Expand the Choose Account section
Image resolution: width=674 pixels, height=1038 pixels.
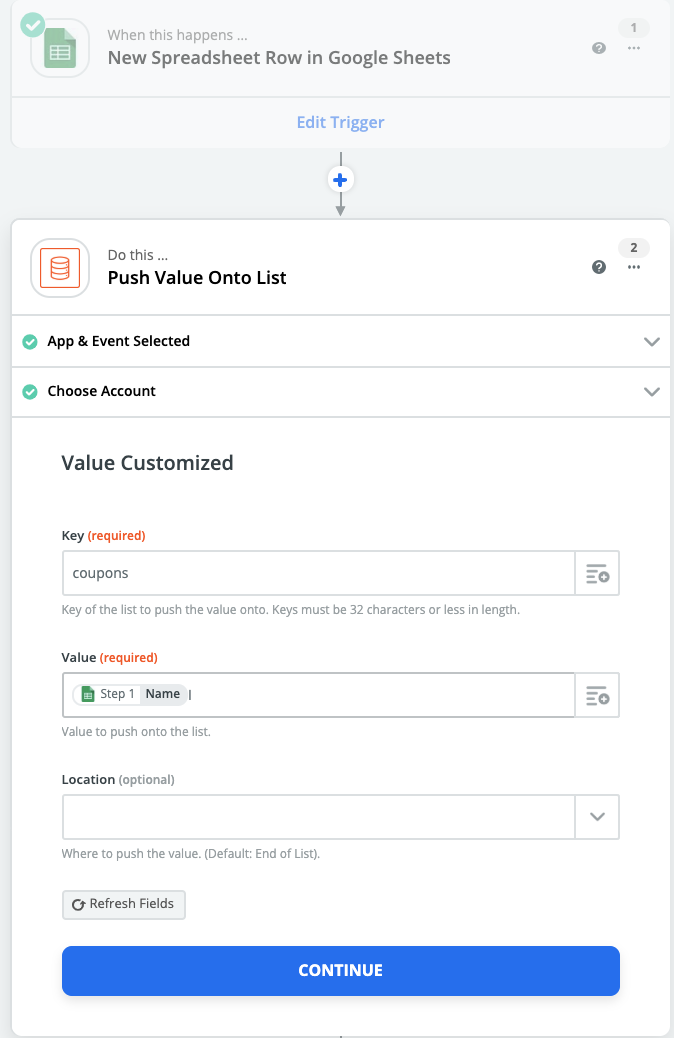(652, 391)
